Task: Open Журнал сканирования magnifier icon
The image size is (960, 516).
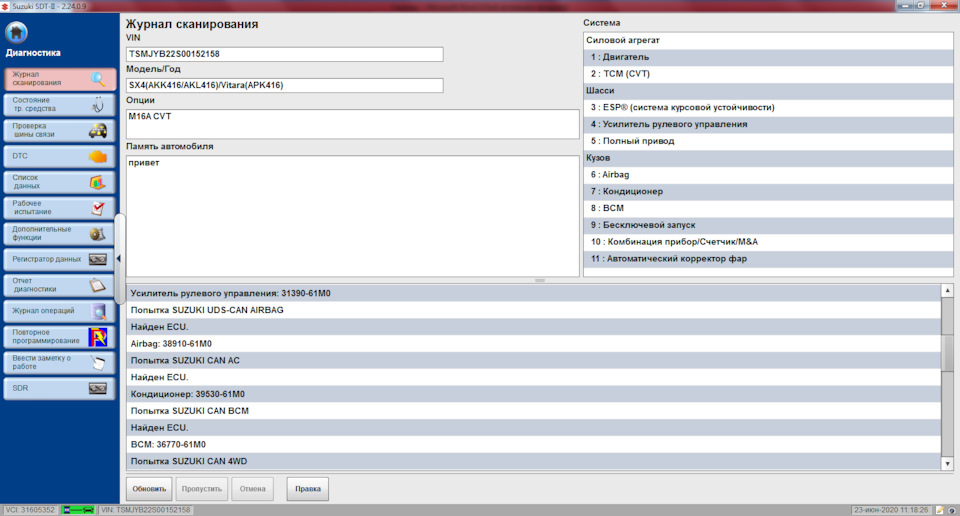Action: coord(98,79)
